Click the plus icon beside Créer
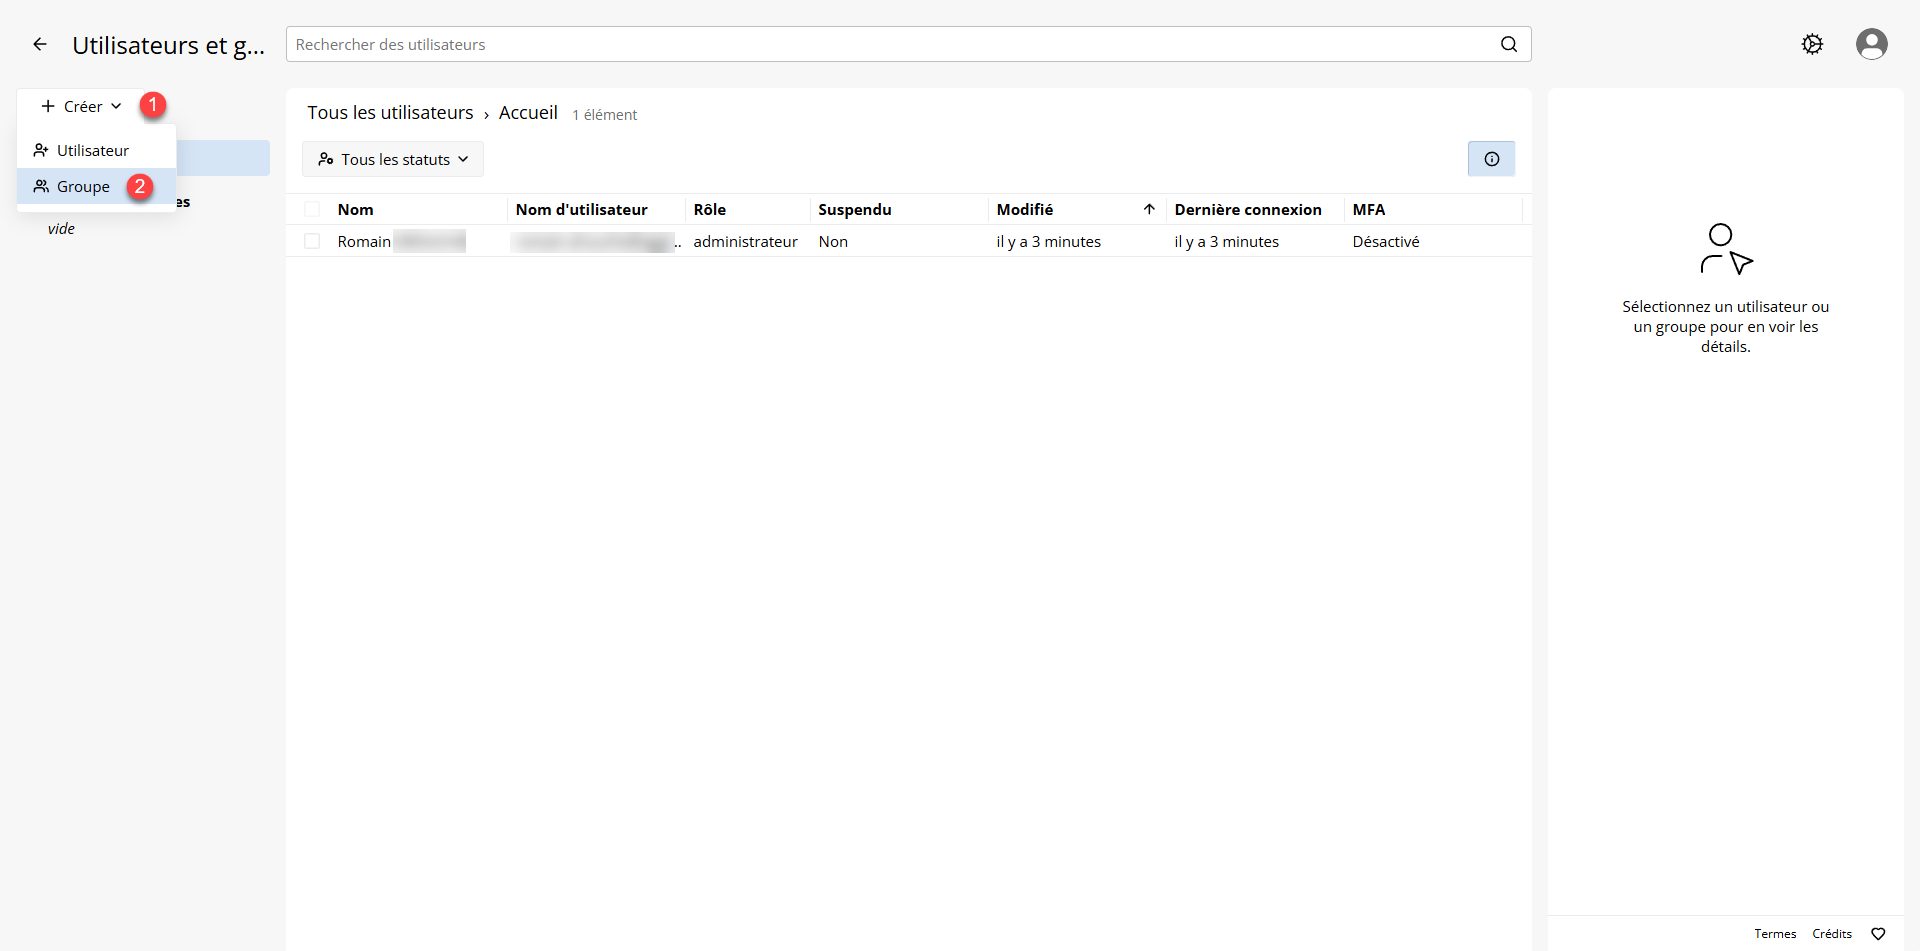 (x=48, y=106)
